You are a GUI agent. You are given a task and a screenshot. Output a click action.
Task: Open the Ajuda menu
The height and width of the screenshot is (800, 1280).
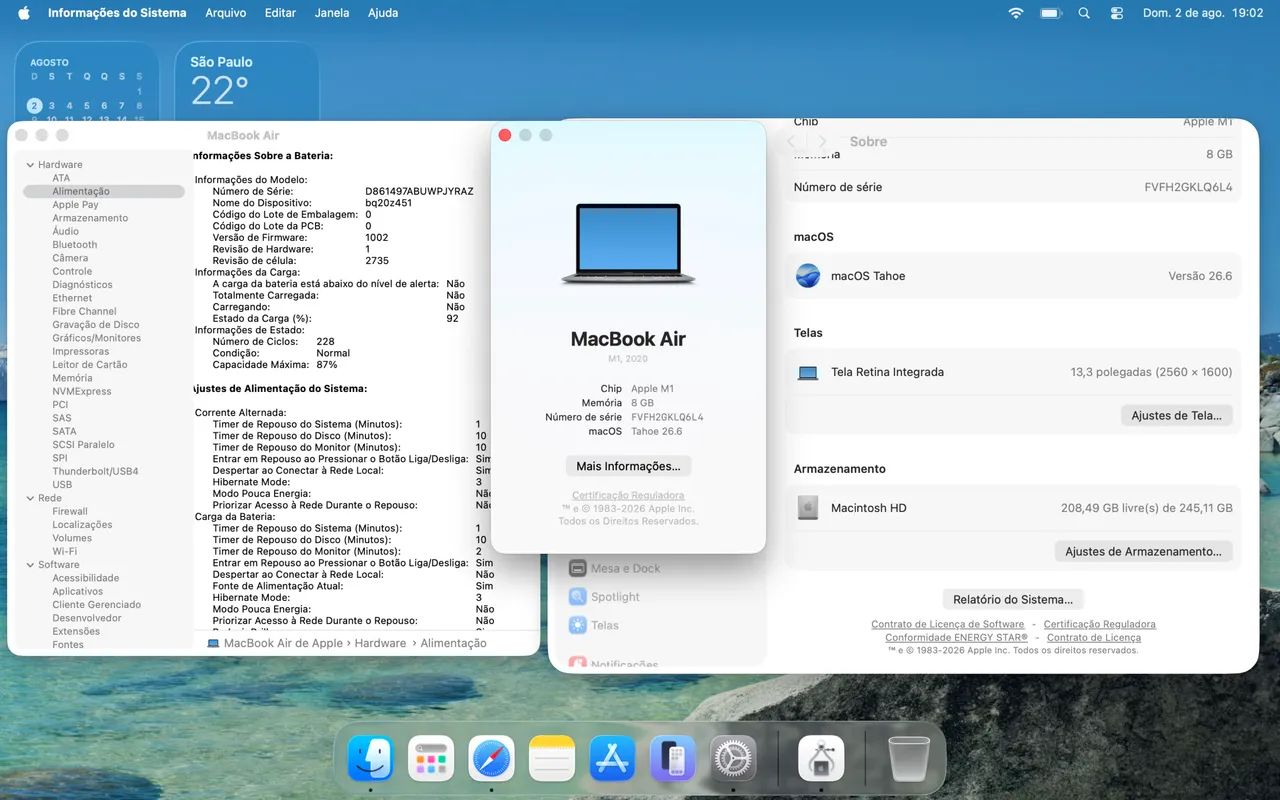[382, 13]
